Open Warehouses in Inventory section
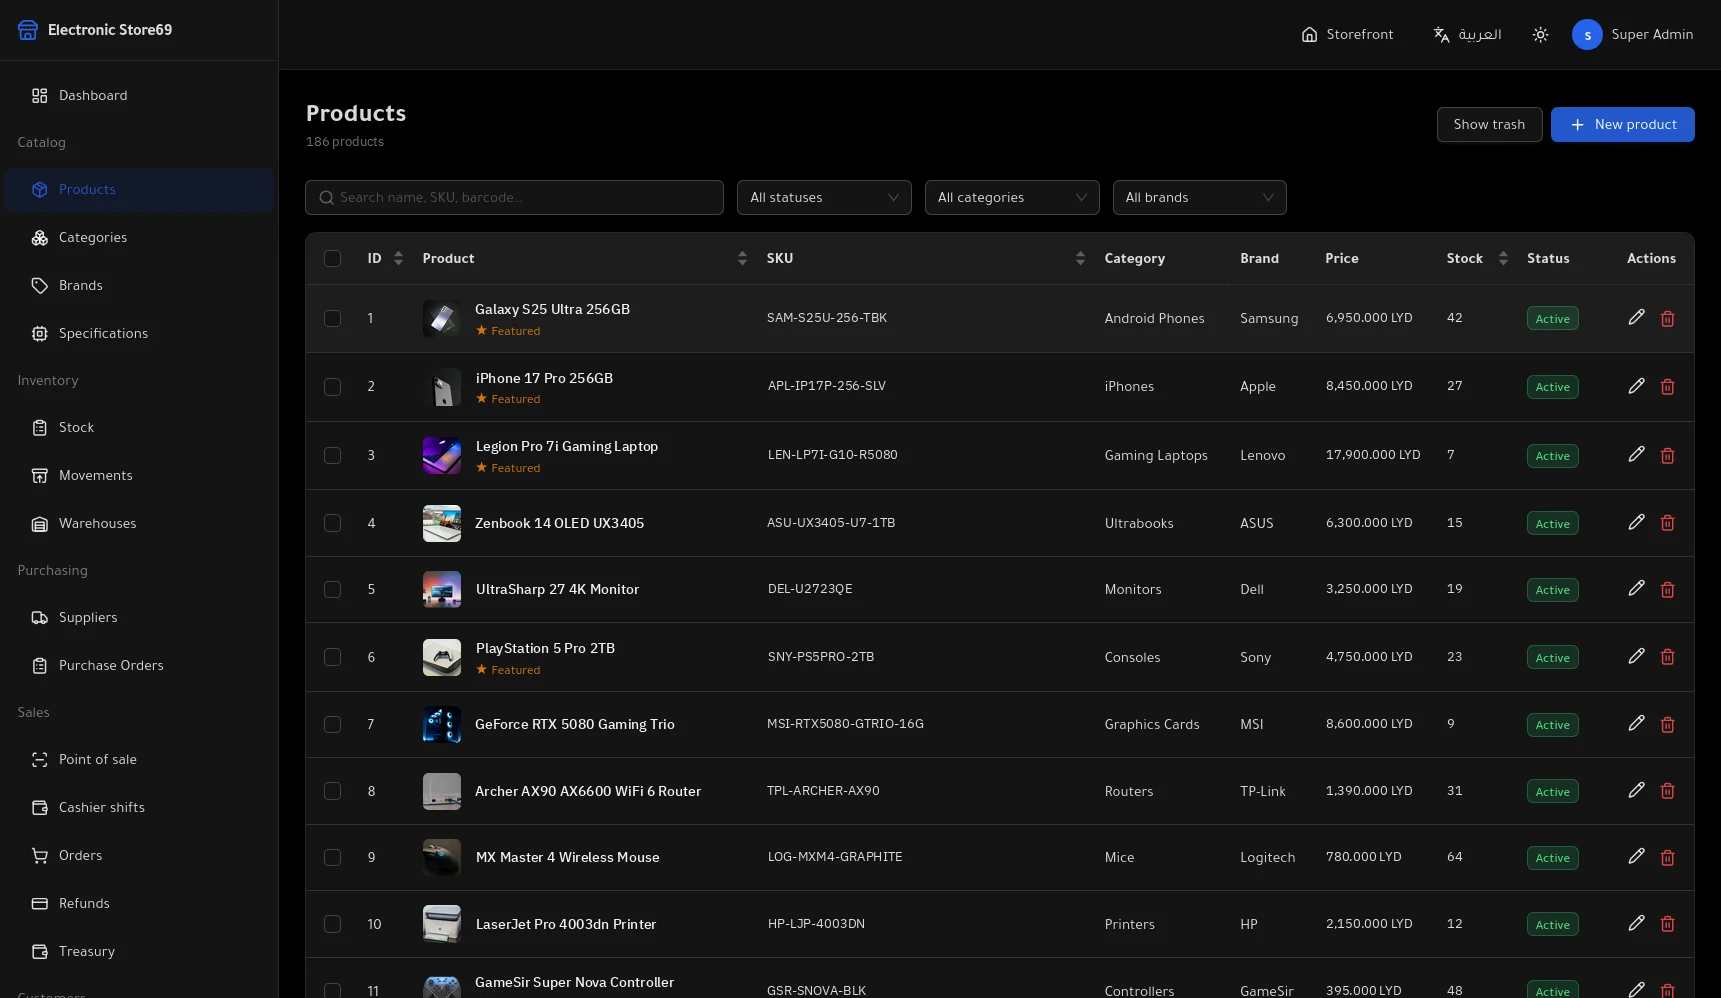Screen dimensions: 1721x998 click(139, 524)
